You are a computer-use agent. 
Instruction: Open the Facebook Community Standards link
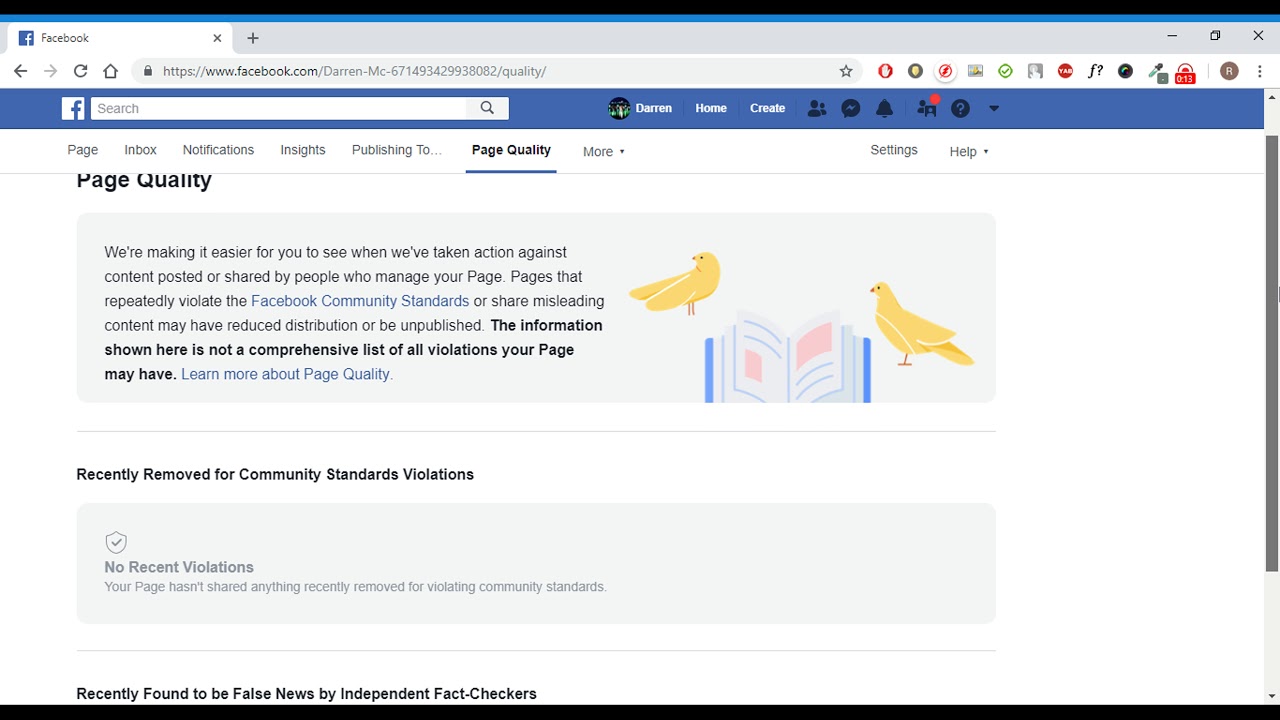pos(360,301)
